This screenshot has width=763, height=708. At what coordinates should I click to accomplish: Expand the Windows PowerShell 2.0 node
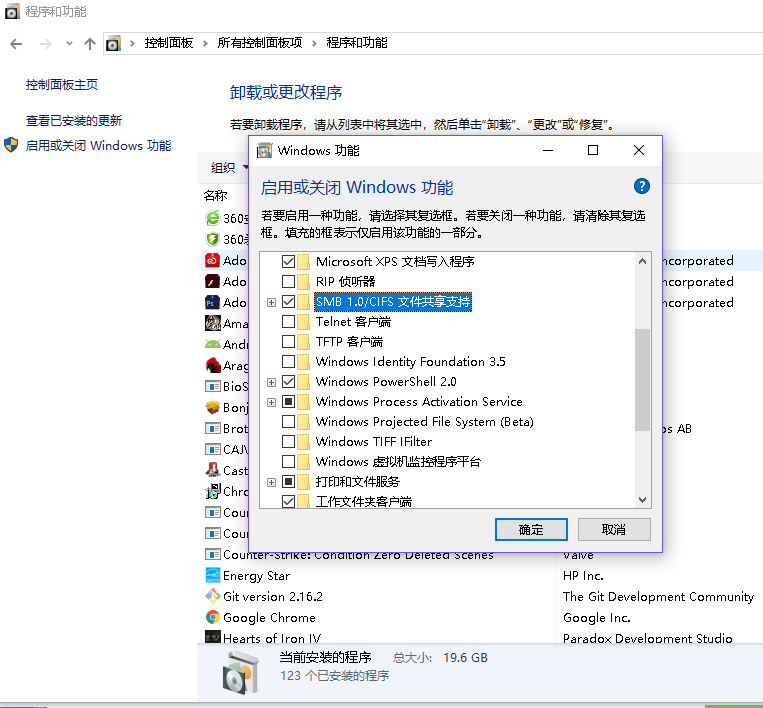(x=272, y=382)
